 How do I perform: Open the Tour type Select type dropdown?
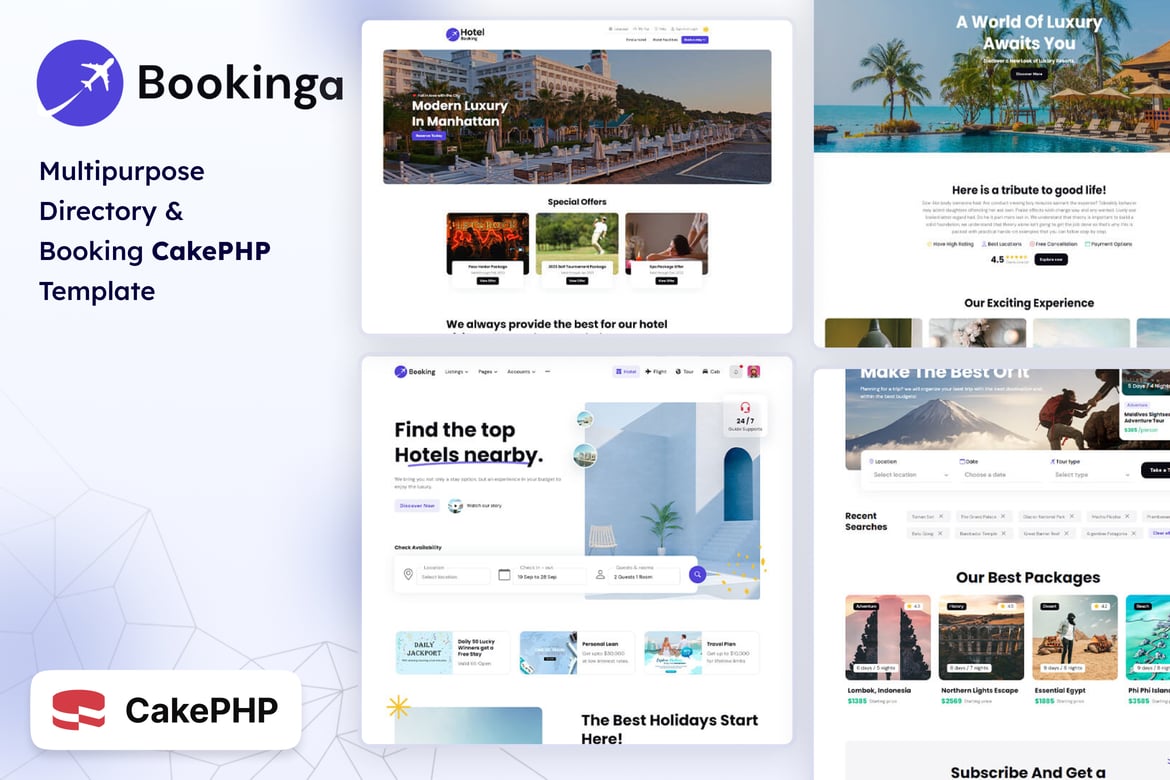tap(1092, 475)
